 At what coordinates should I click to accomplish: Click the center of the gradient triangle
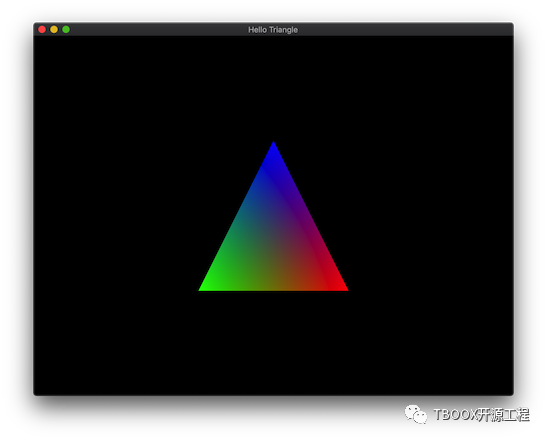click(274, 241)
